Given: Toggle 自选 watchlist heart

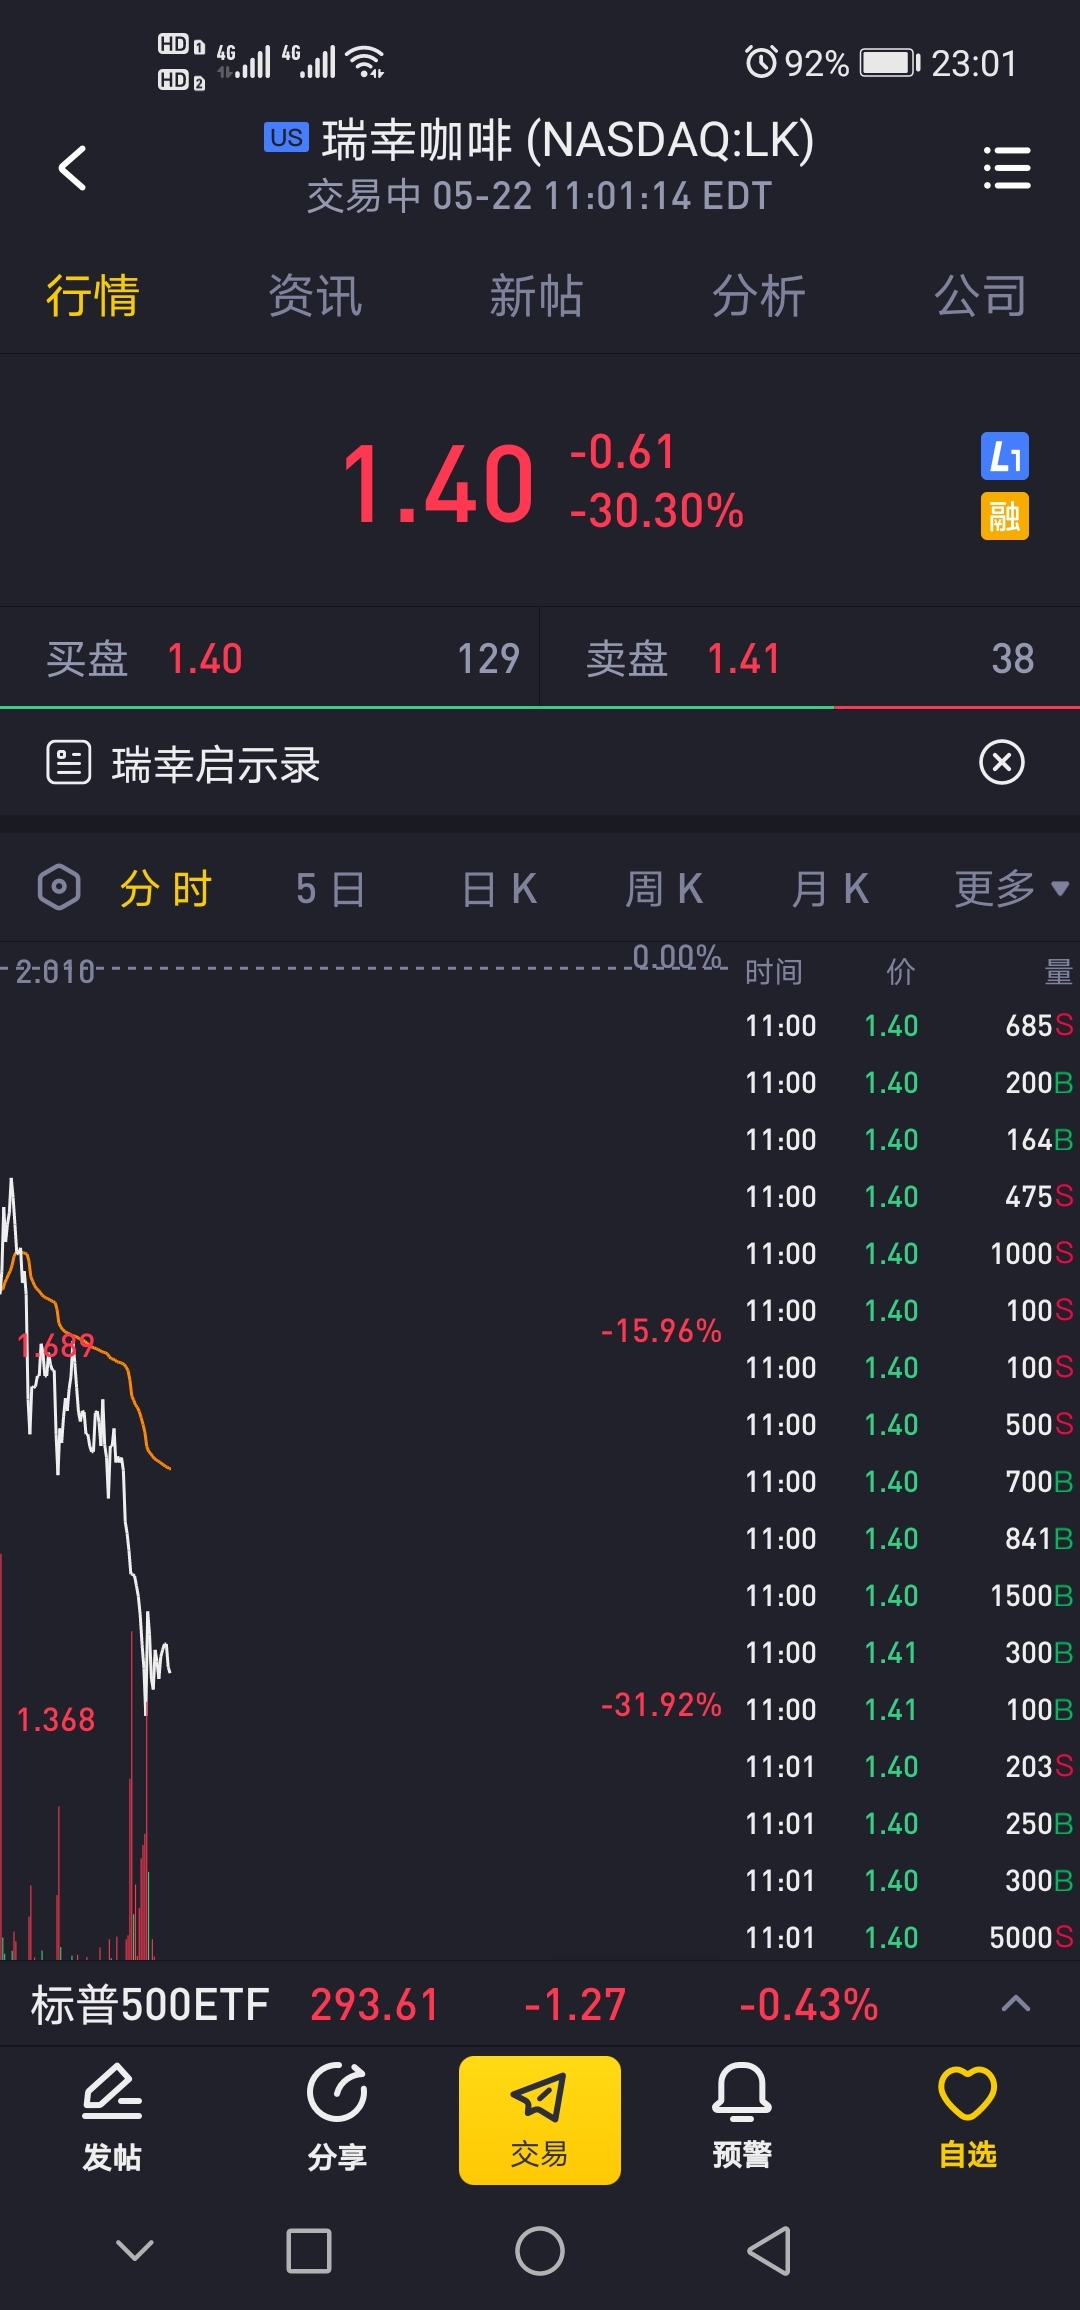Looking at the screenshot, I should pyautogui.click(x=967, y=2117).
